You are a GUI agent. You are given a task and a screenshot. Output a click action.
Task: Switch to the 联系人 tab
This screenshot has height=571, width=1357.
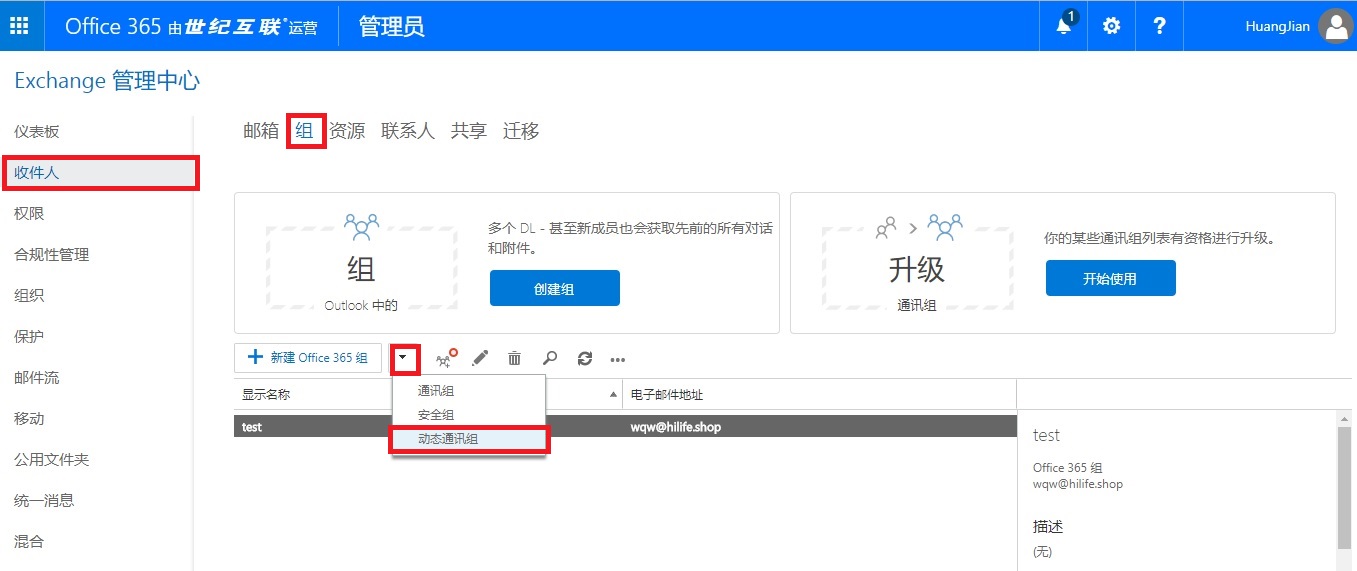(x=408, y=131)
